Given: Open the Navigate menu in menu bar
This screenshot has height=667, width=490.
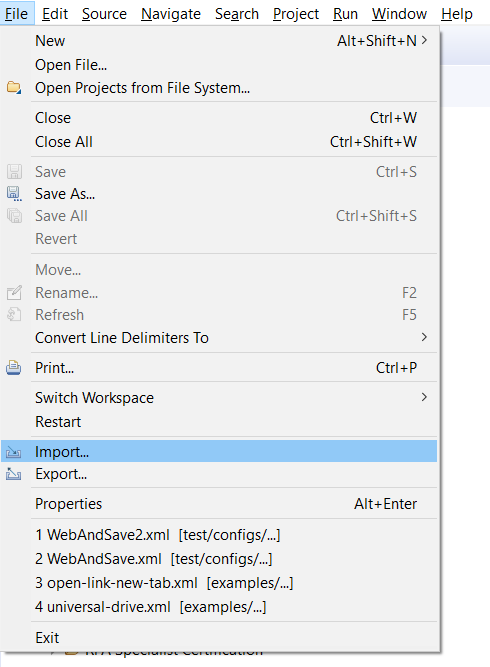Looking at the screenshot, I should pyautogui.click(x=171, y=14).
